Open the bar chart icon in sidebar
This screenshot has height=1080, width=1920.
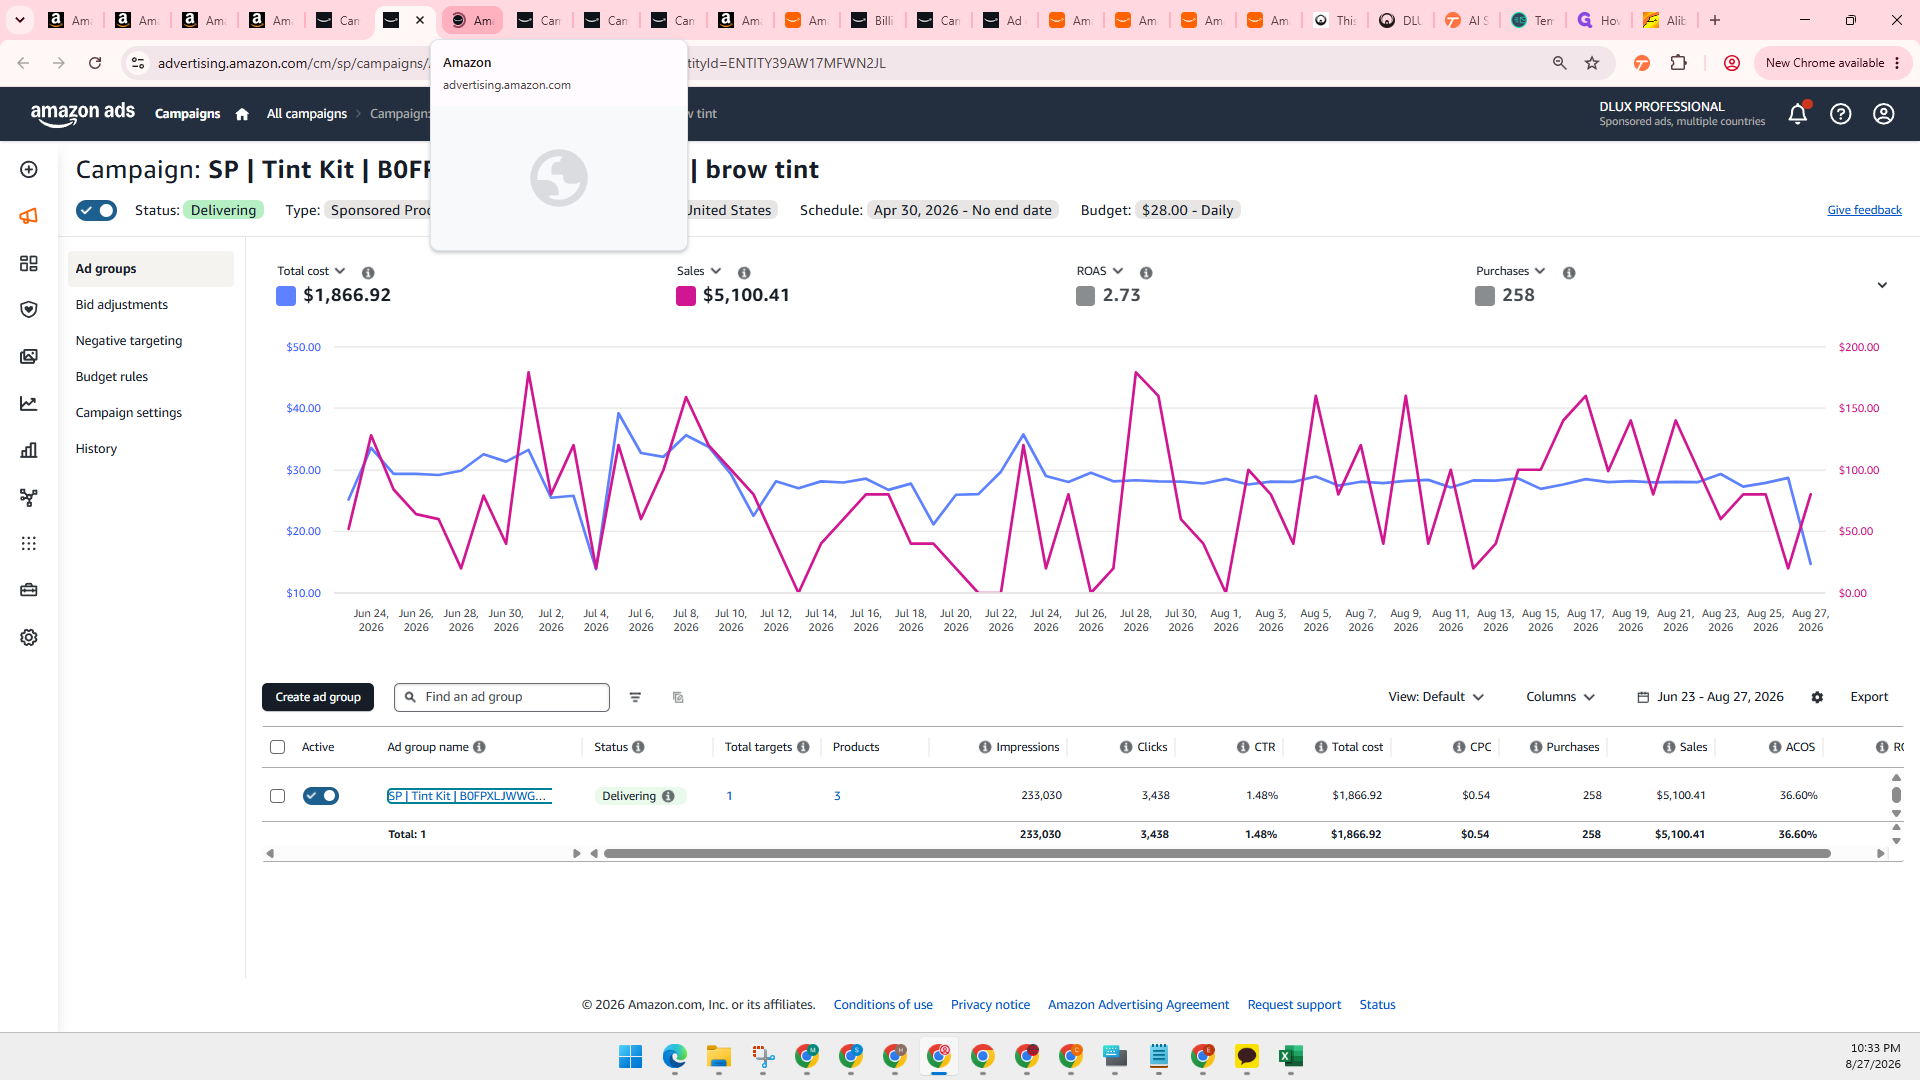(x=29, y=451)
